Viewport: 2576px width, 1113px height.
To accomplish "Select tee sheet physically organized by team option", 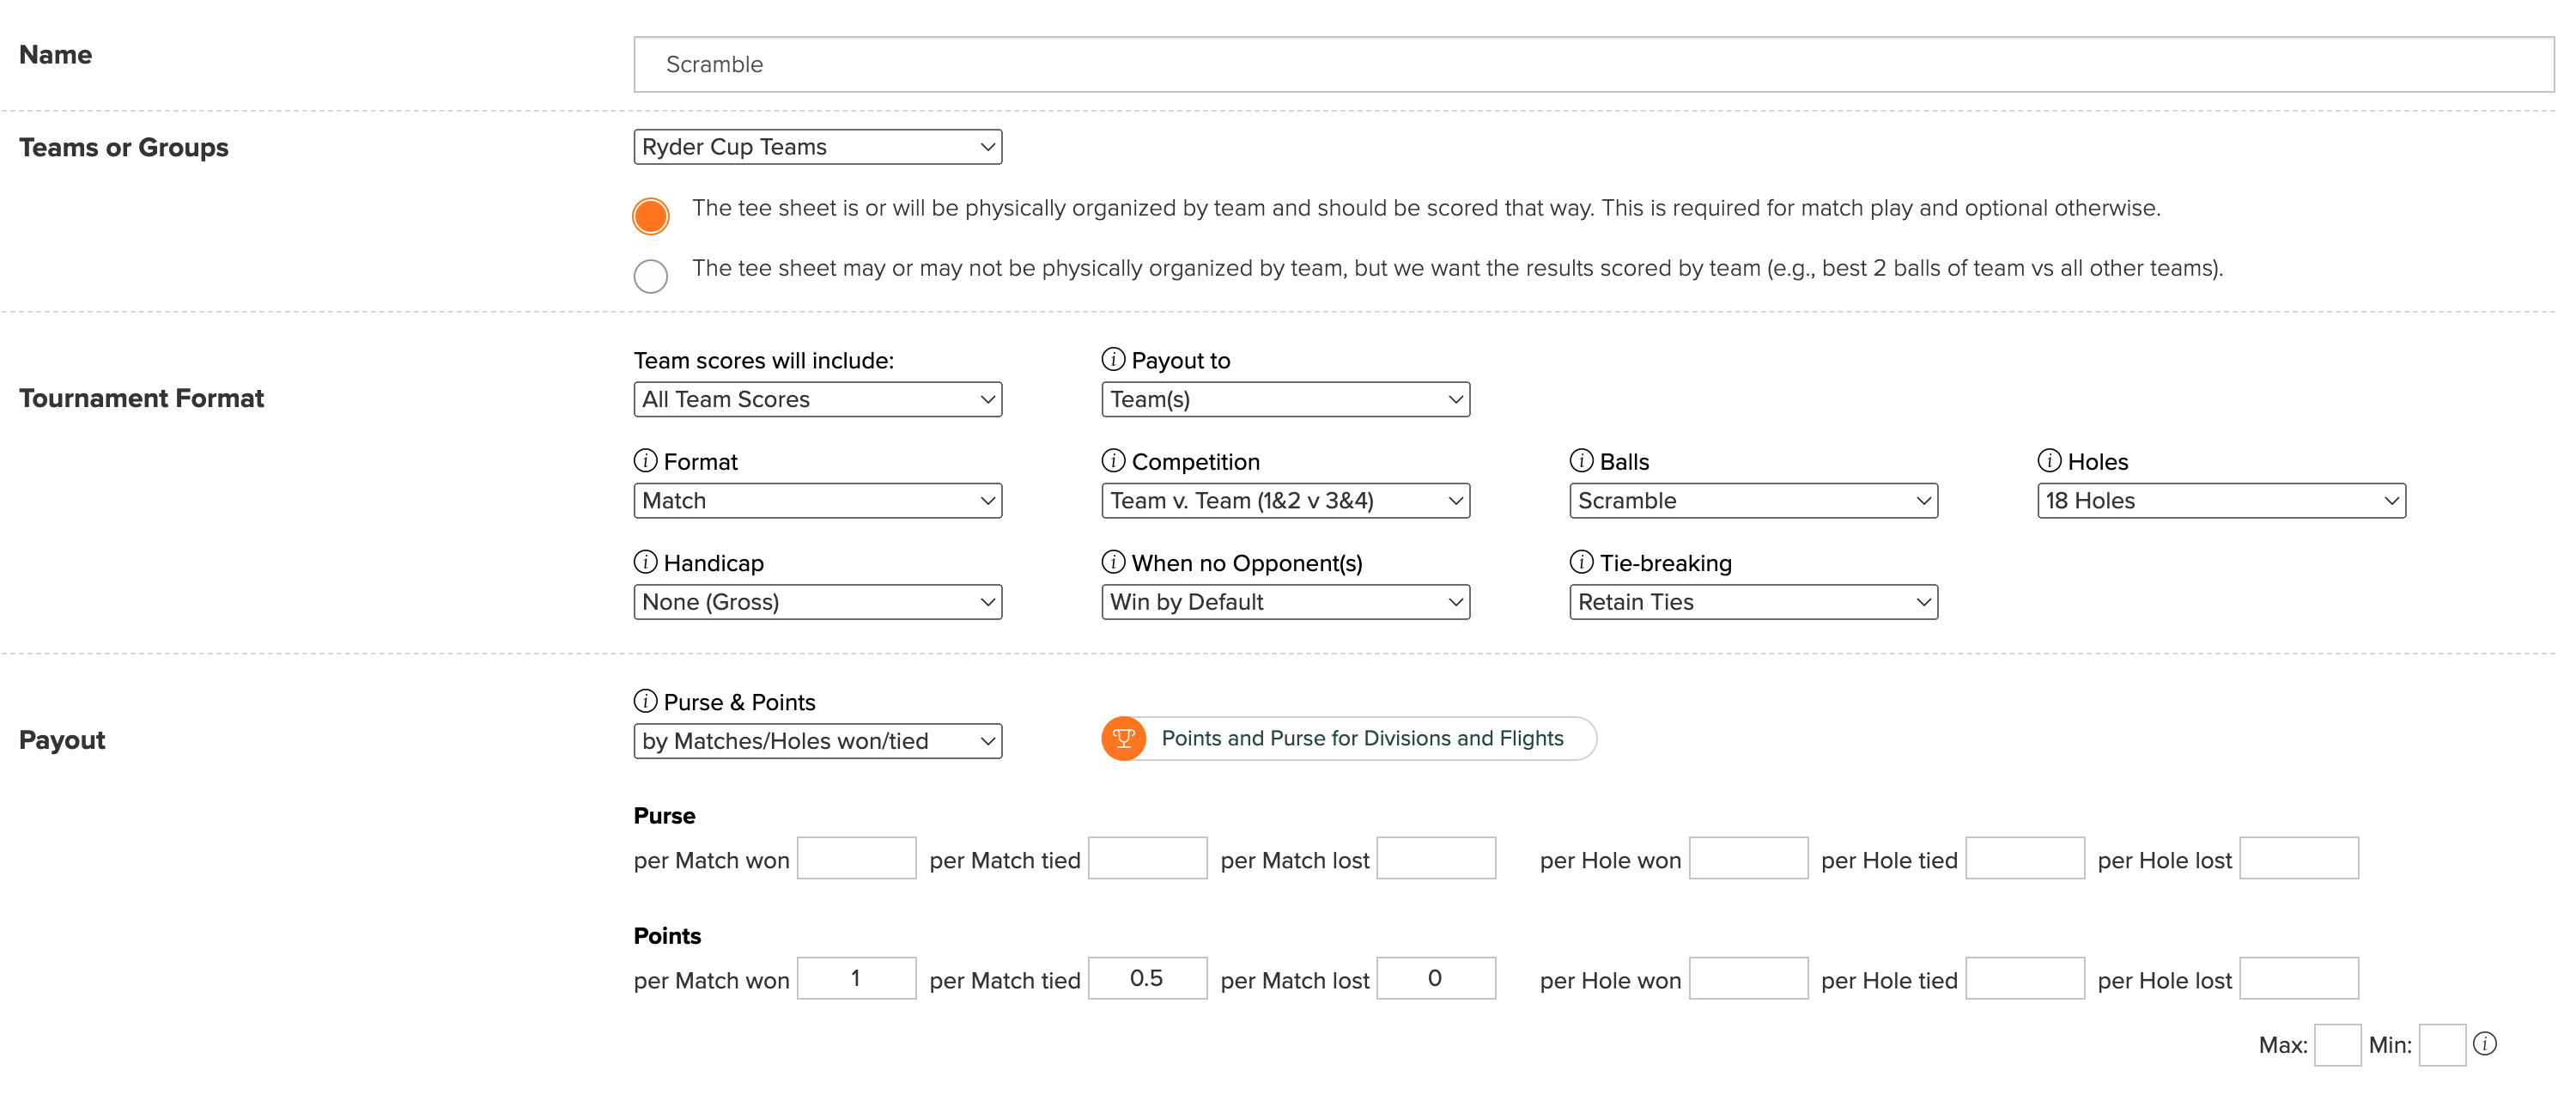I will click(x=651, y=215).
